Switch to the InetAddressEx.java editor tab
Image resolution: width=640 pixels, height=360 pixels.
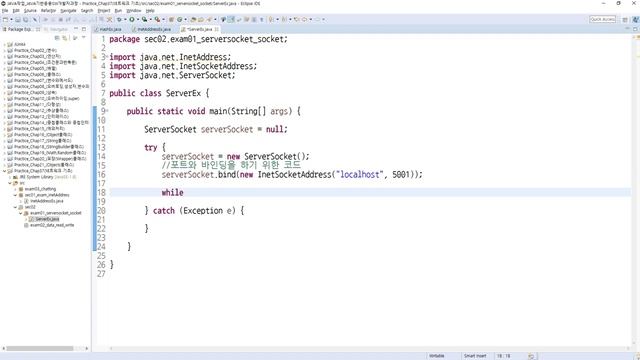(x=152, y=29)
